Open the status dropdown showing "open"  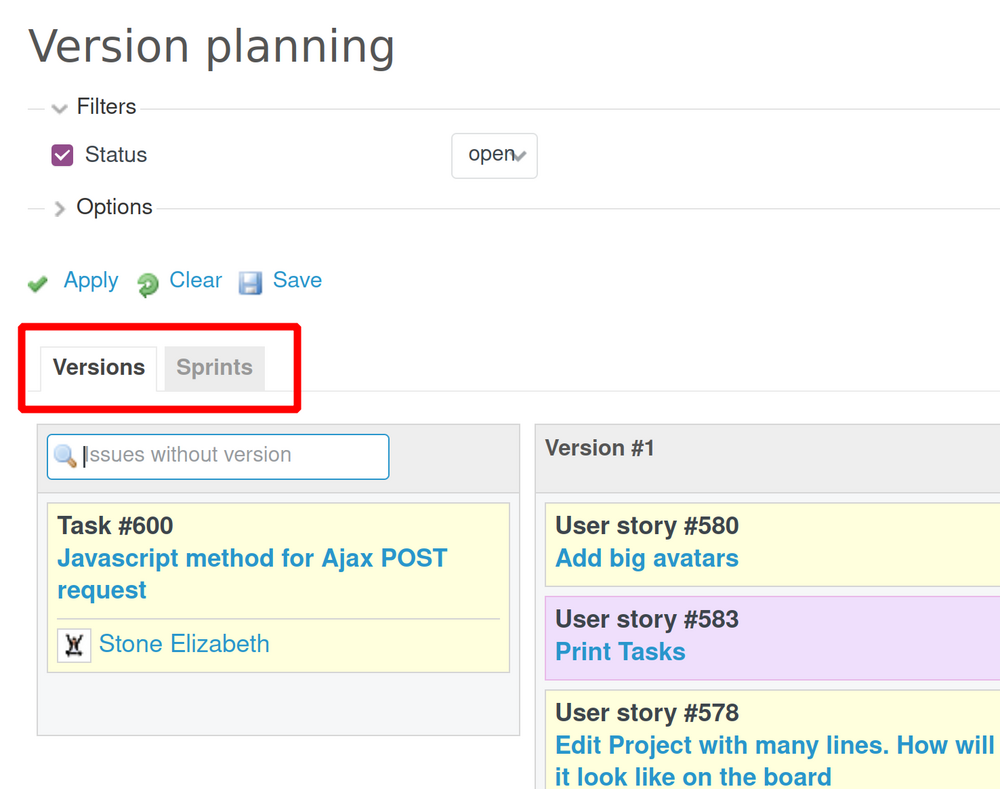tap(494, 155)
